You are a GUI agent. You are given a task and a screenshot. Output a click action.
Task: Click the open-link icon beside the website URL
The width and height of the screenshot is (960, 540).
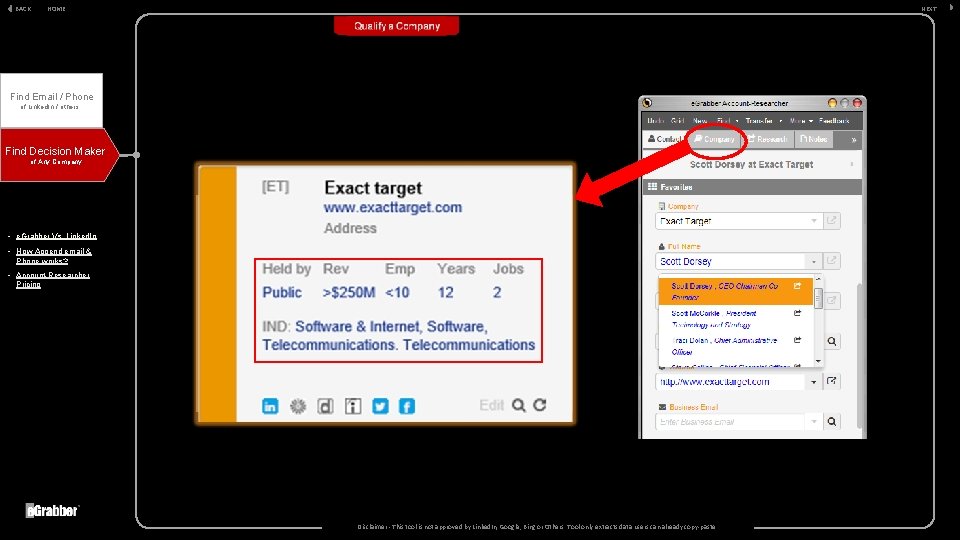click(831, 381)
